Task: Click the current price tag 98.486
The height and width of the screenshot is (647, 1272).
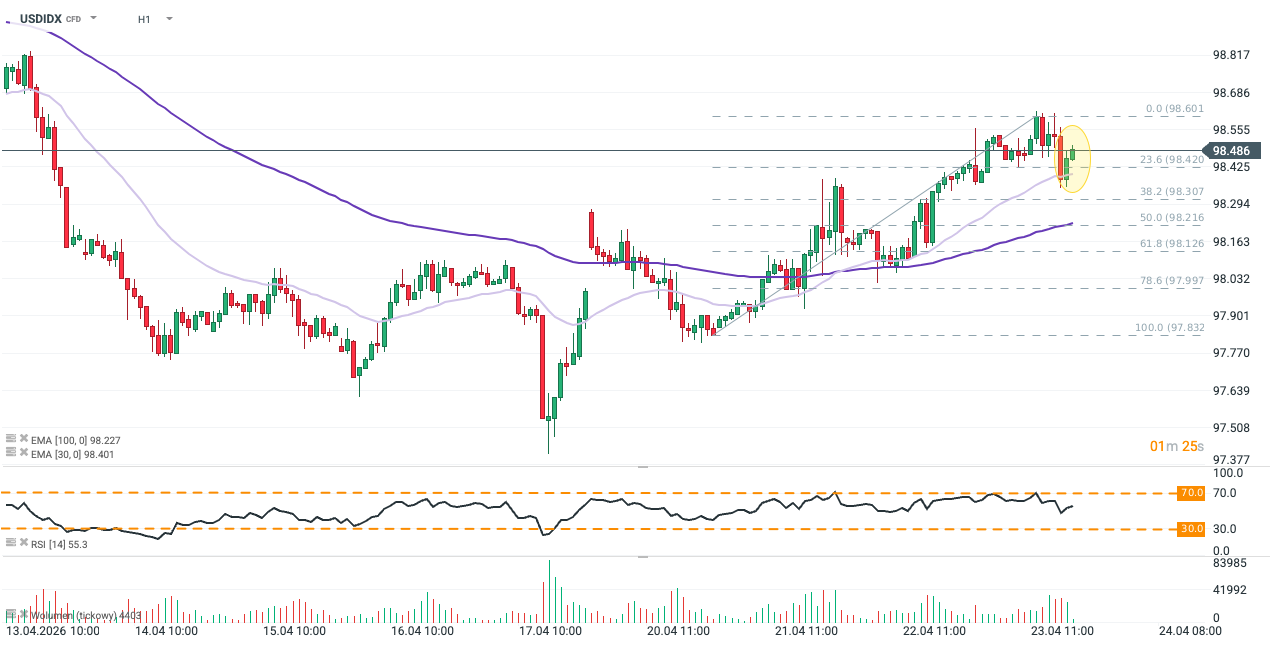Action: [x=1233, y=151]
